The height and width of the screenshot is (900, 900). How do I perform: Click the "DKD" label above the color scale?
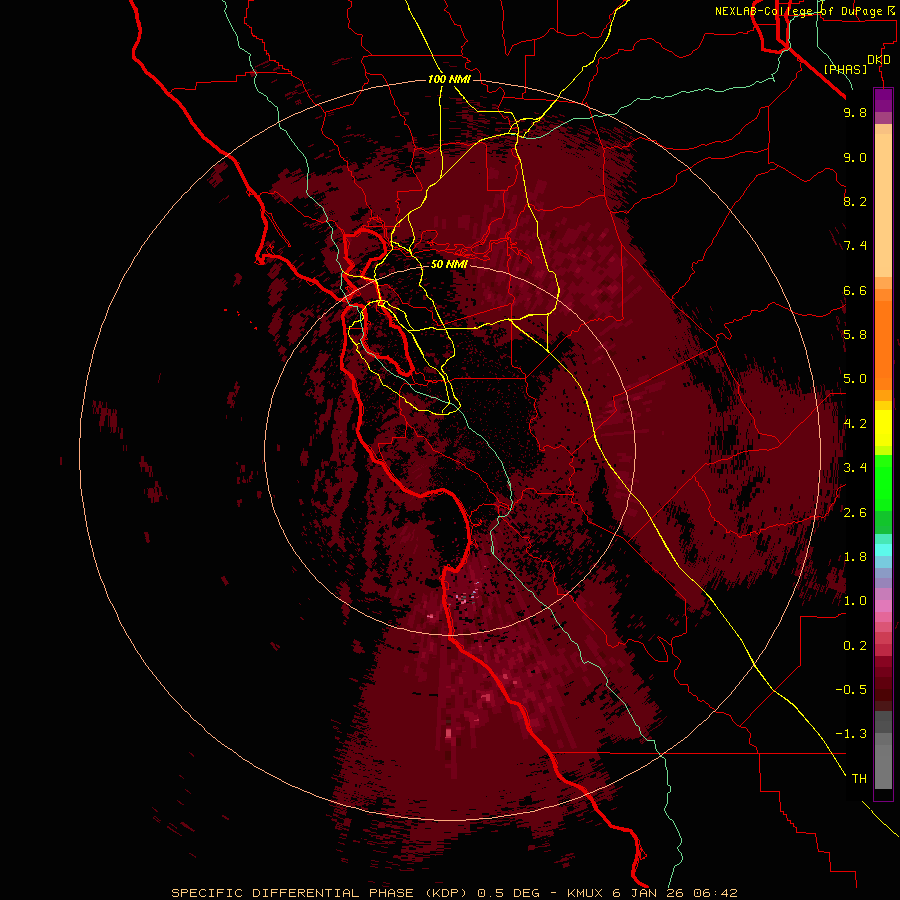(879, 60)
